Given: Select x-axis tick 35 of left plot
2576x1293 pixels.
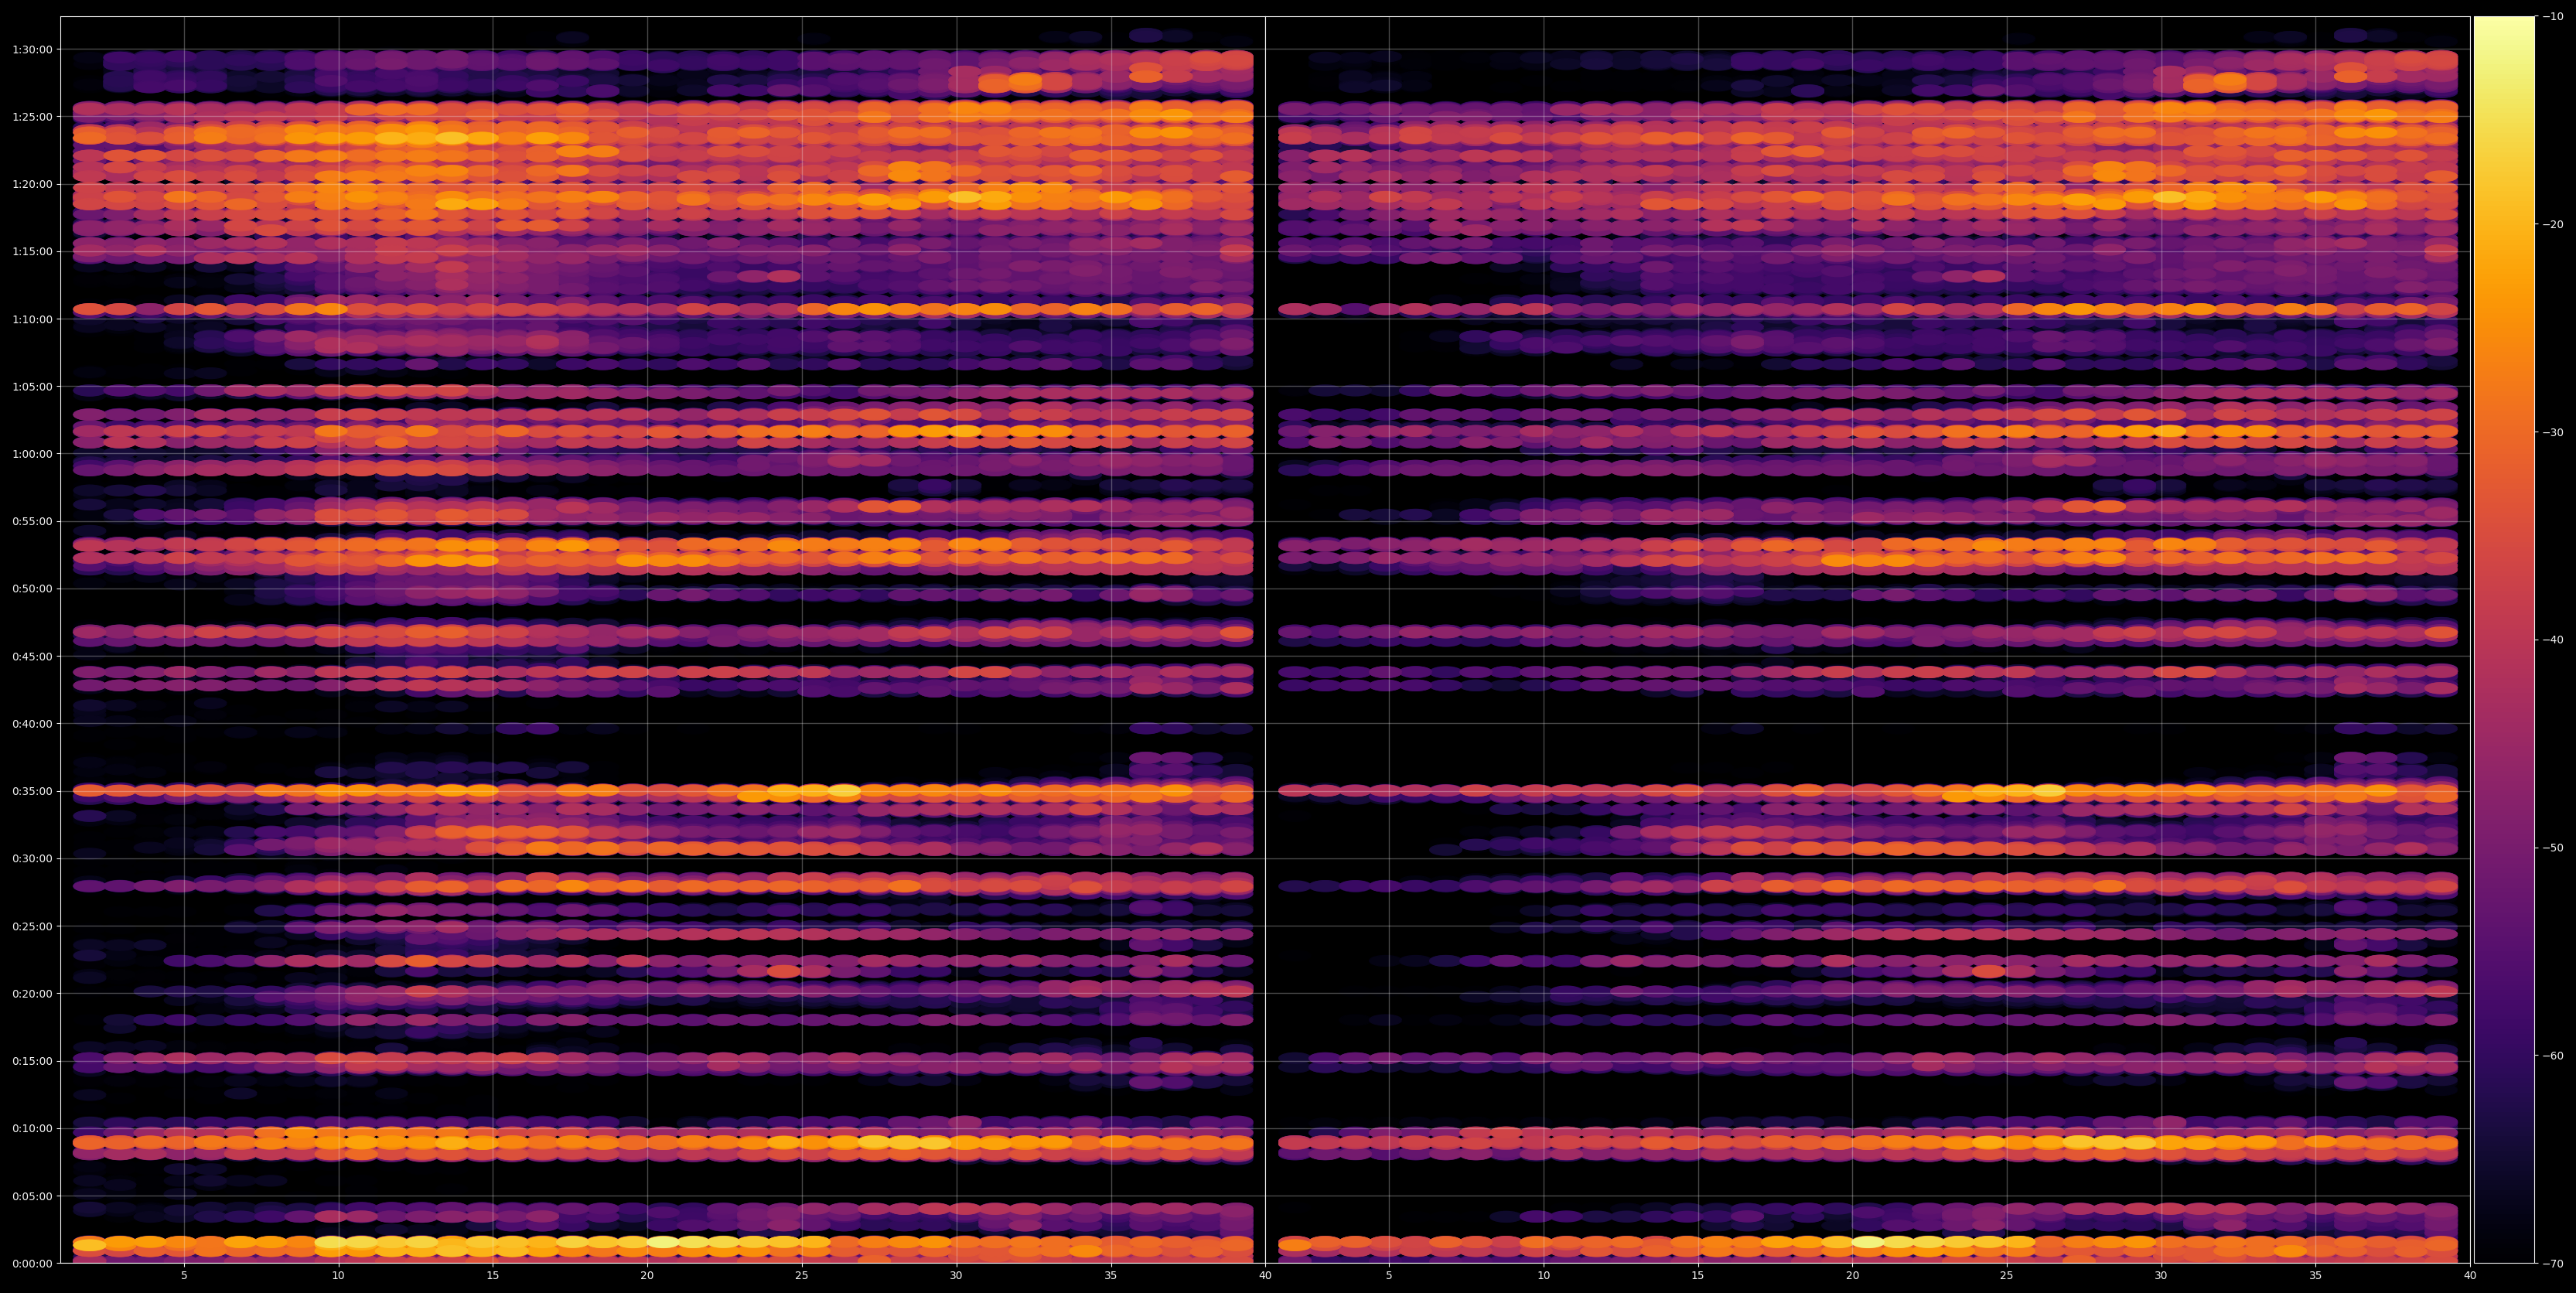Looking at the screenshot, I should click(x=1111, y=1276).
